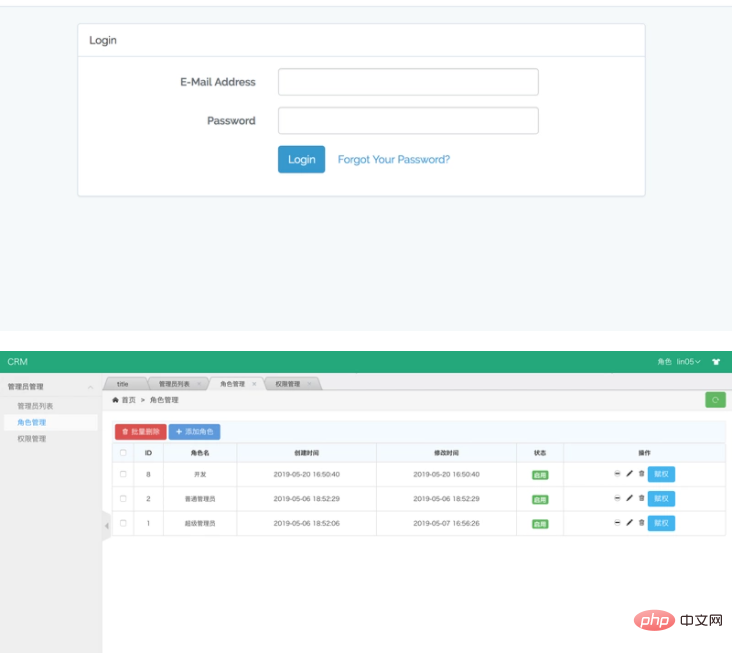This screenshot has width=733, height=653.
Task: Close the 管理员列表 tab
Action: click(x=199, y=384)
